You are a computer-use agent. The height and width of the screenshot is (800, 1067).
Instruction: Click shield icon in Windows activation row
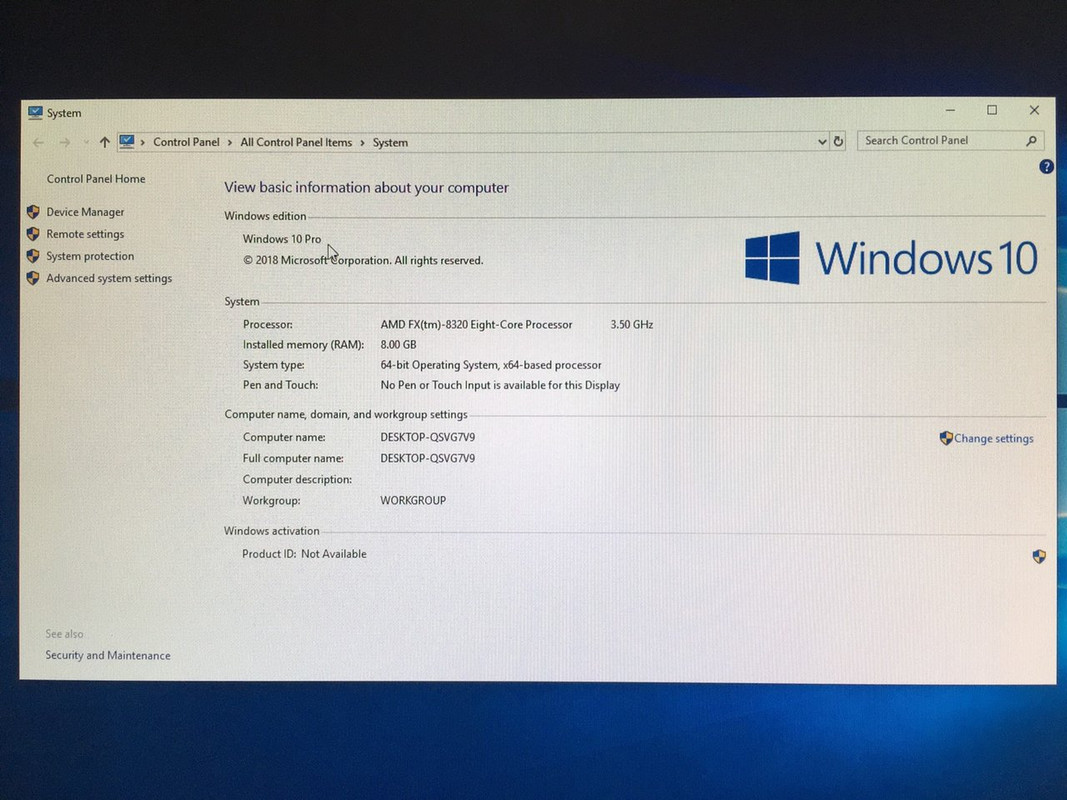1039,556
